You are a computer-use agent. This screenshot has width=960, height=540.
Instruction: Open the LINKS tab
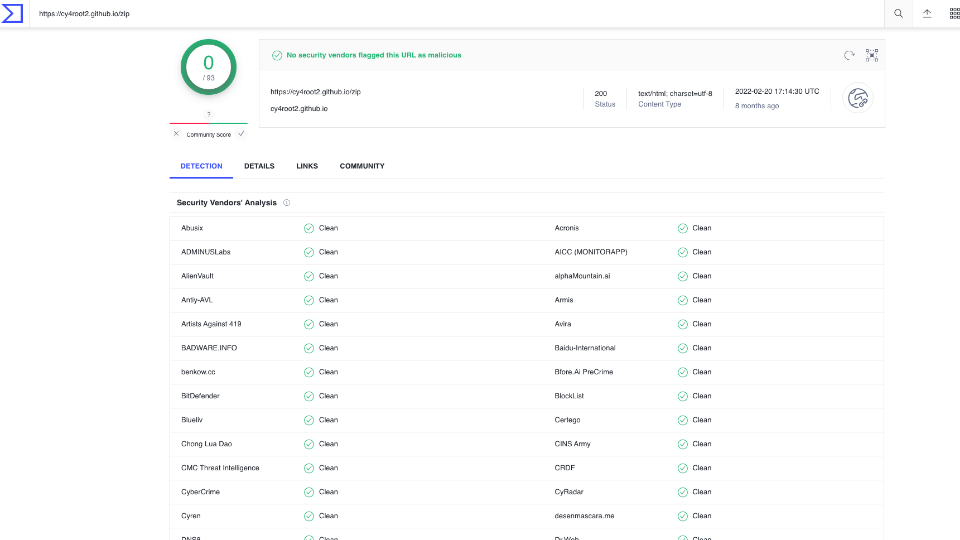[x=307, y=166]
